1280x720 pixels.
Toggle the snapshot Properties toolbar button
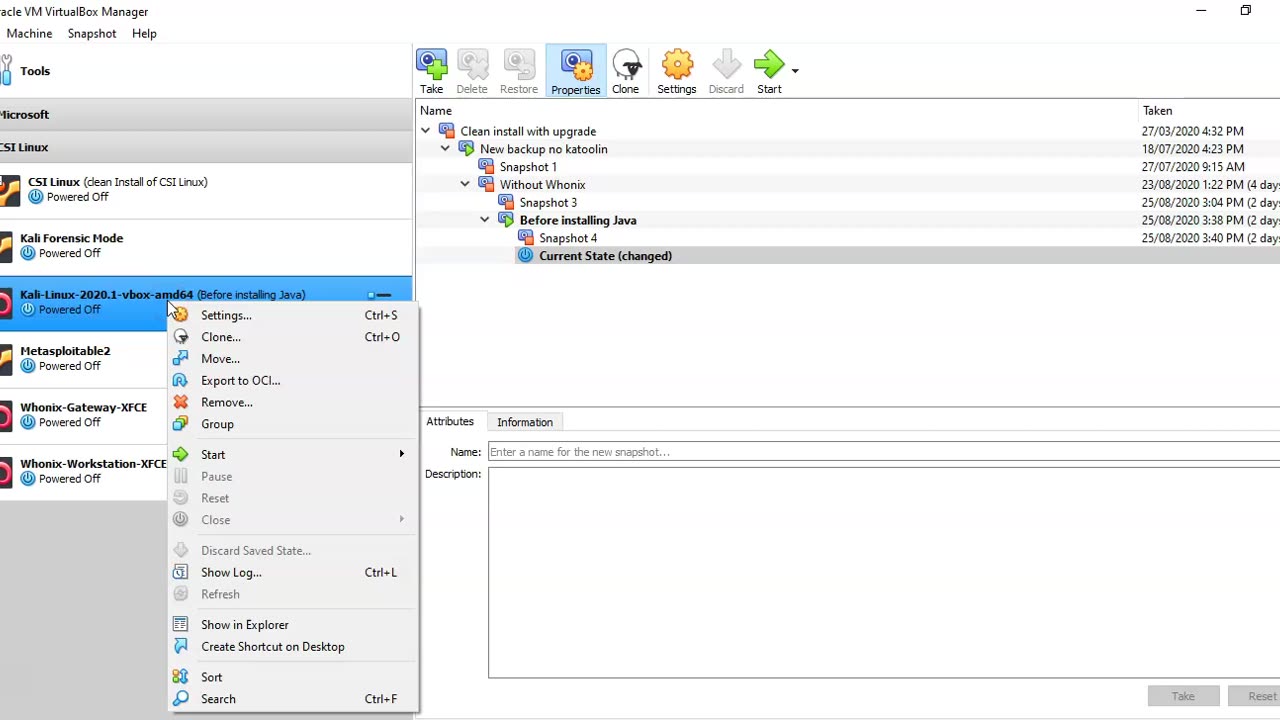576,71
